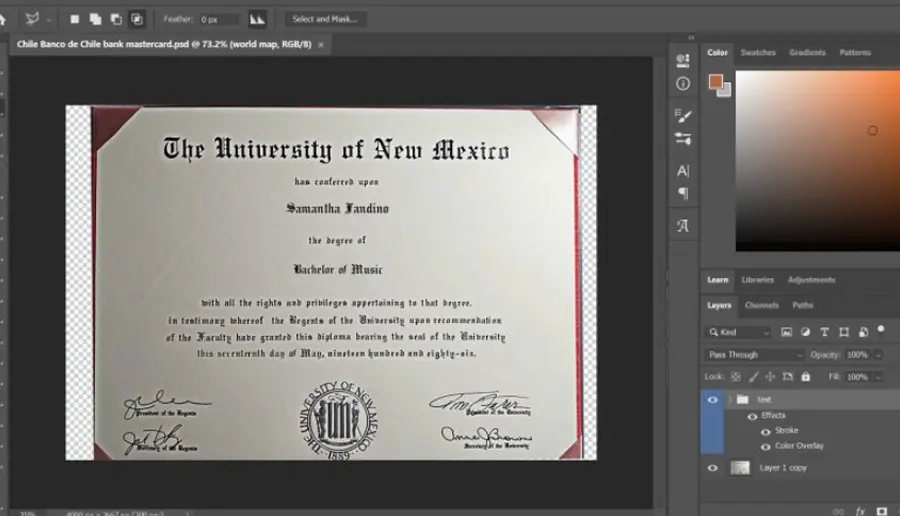This screenshot has width=900, height=516.
Task: Click the fx layer style icon
Action: click(860, 510)
